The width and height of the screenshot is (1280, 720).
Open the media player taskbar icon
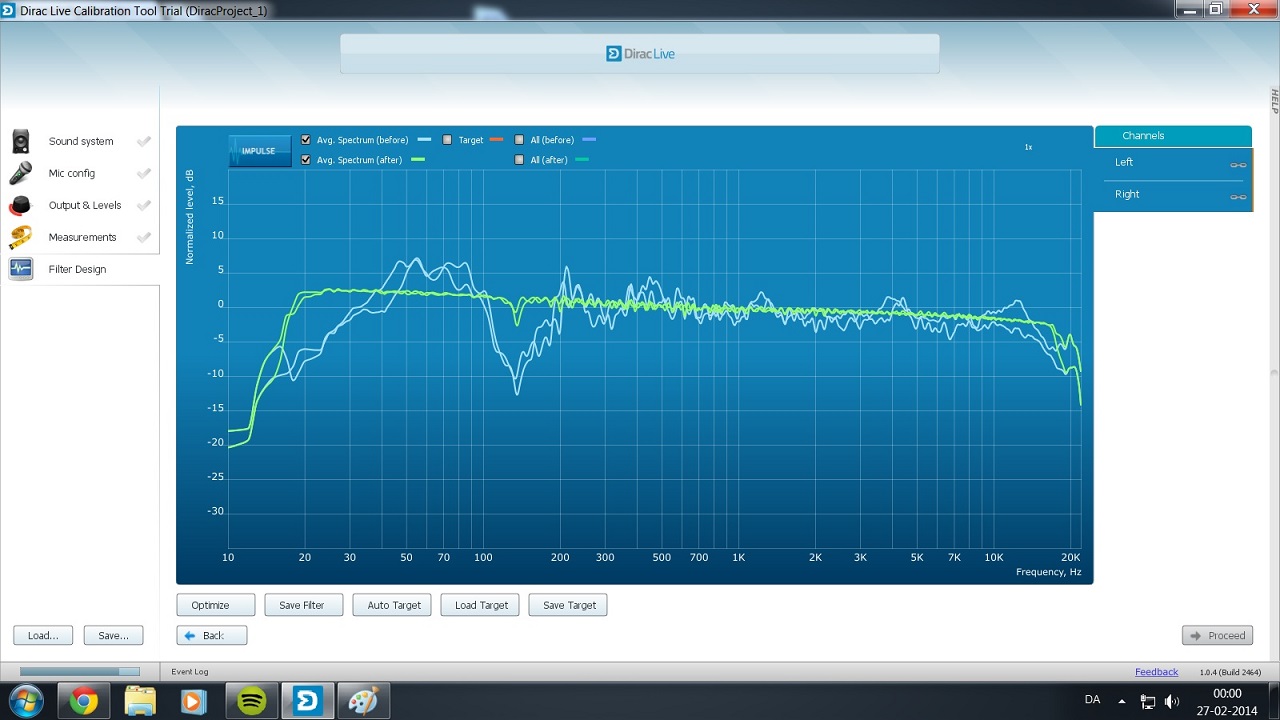coord(194,702)
